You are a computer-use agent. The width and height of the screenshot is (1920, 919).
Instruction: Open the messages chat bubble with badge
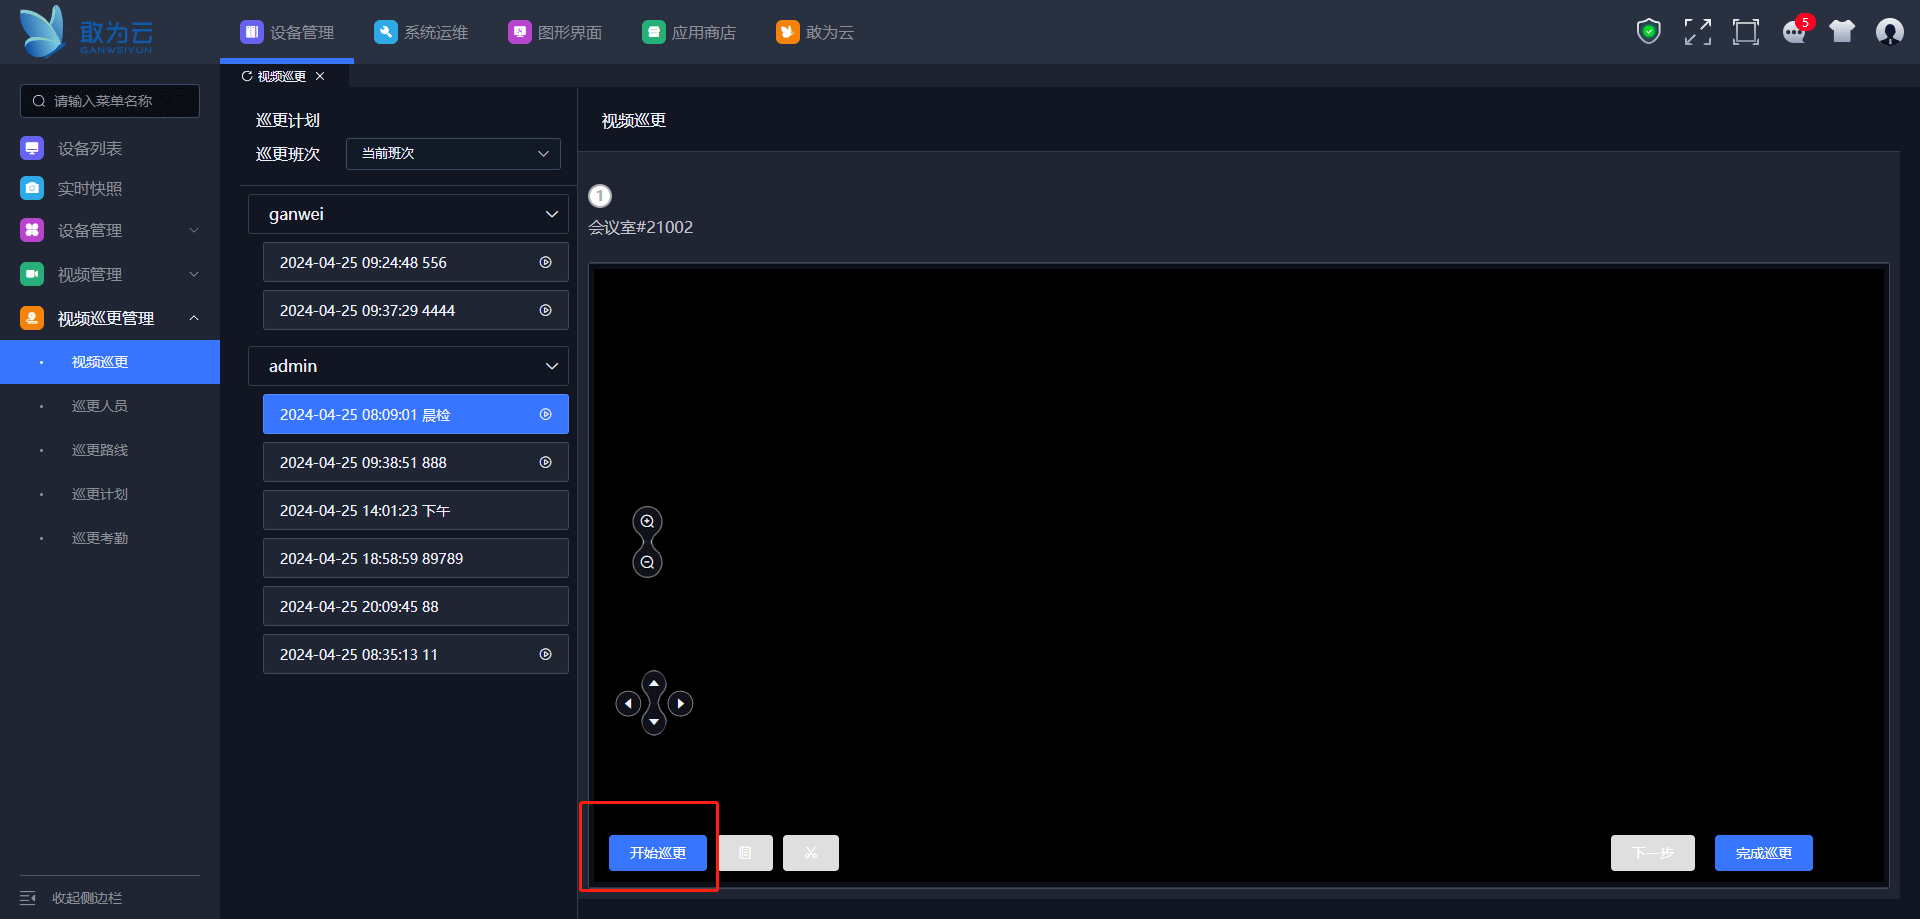pyautogui.click(x=1795, y=32)
